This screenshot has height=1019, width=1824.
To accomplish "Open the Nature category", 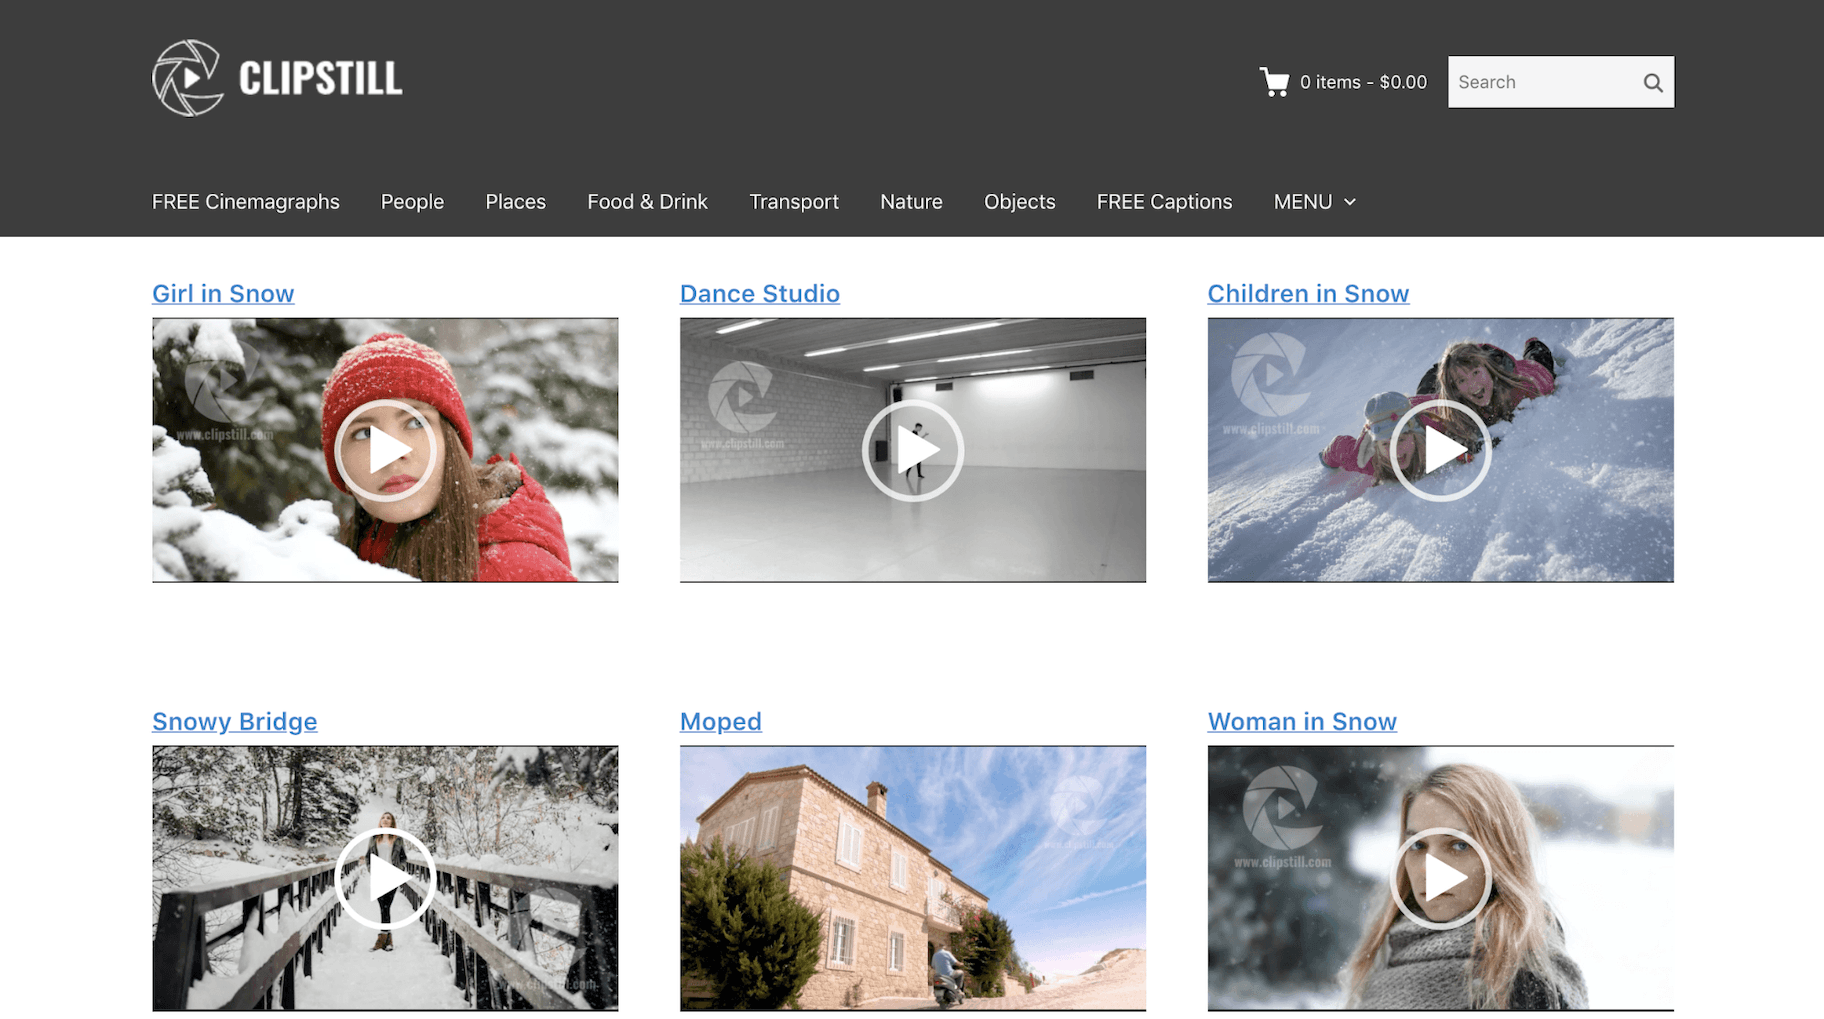I will click(x=911, y=202).
